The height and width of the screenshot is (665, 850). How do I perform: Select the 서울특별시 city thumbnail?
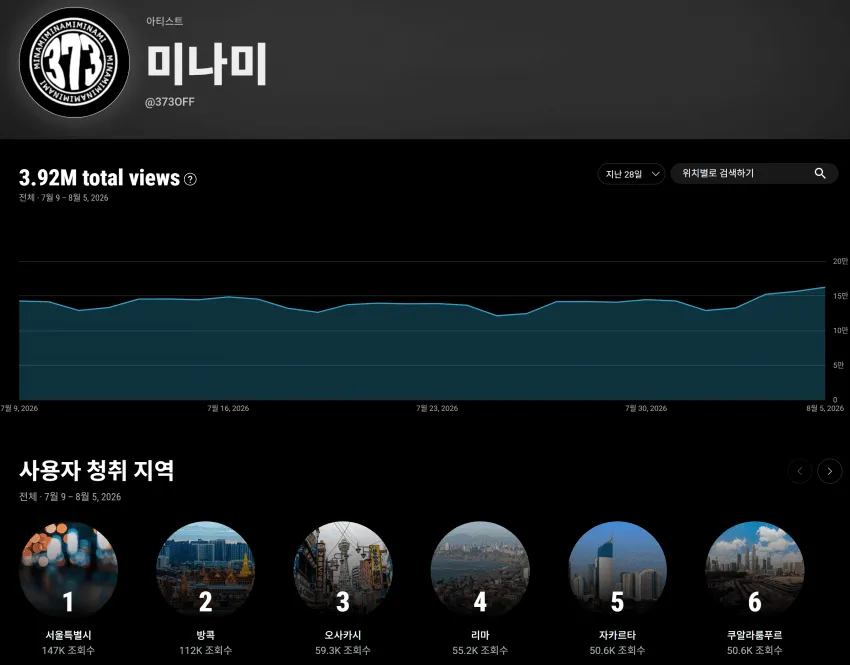[x=68, y=570]
